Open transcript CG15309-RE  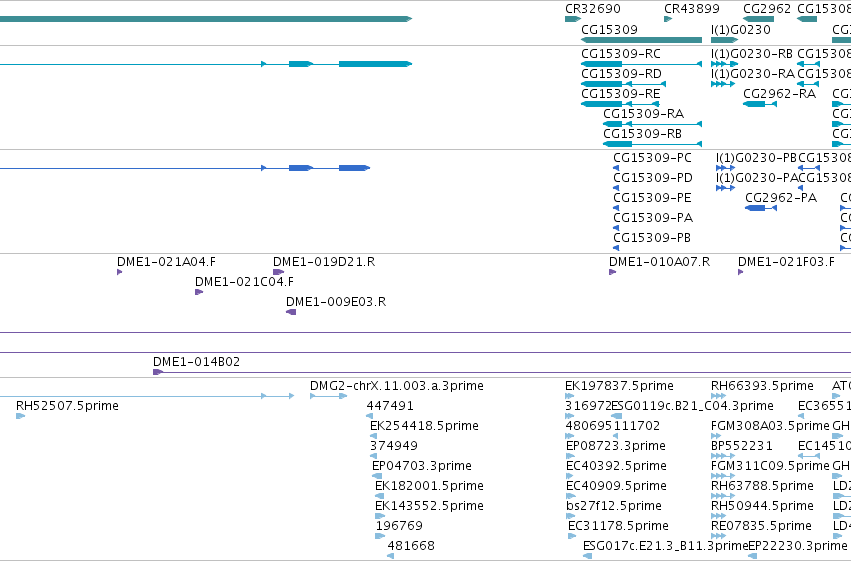click(x=621, y=94)
